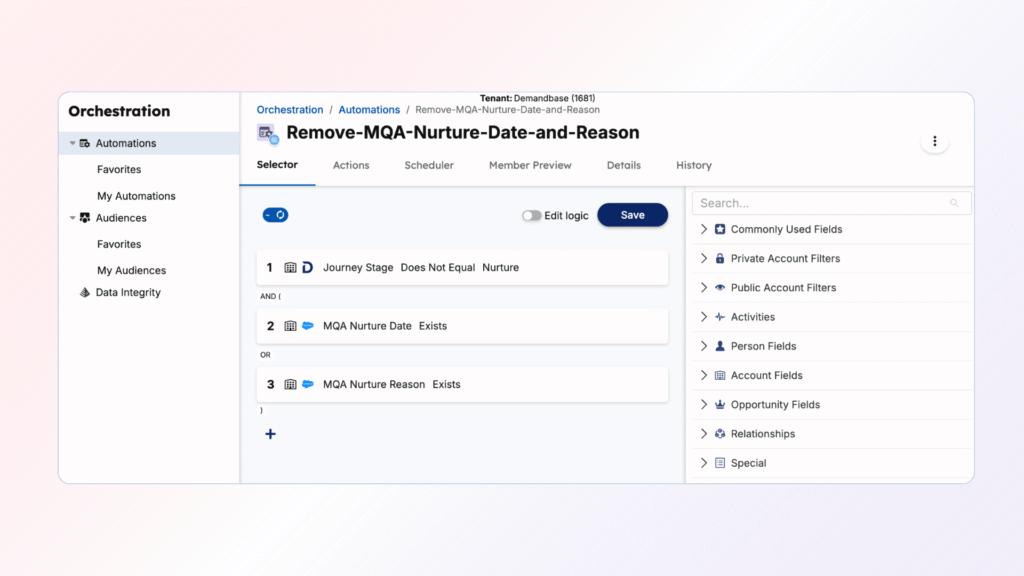
Task: Click the Data Integrity icon
Action: [x=85, y=292]
